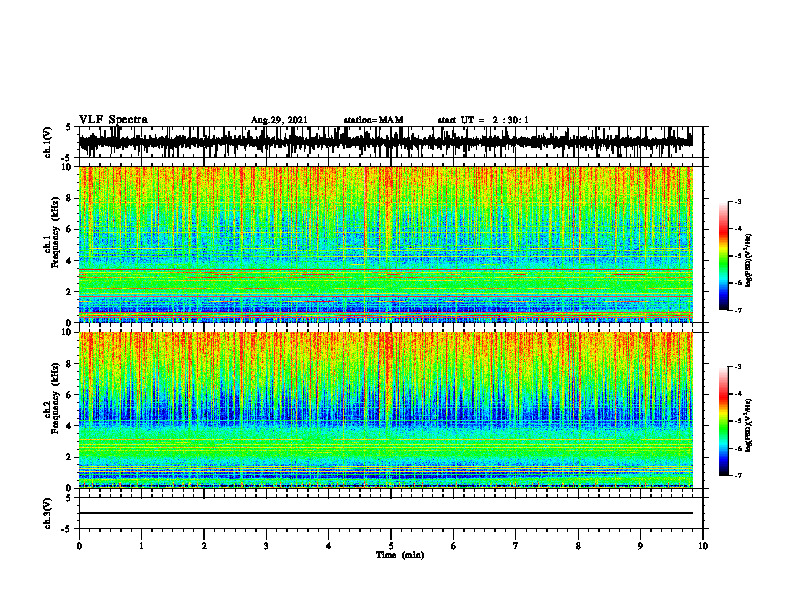The height and width of the screenshot is (612, 792).
Task: Select the ch.1 colorbar log(PSD) label
Action: (749, 261)
